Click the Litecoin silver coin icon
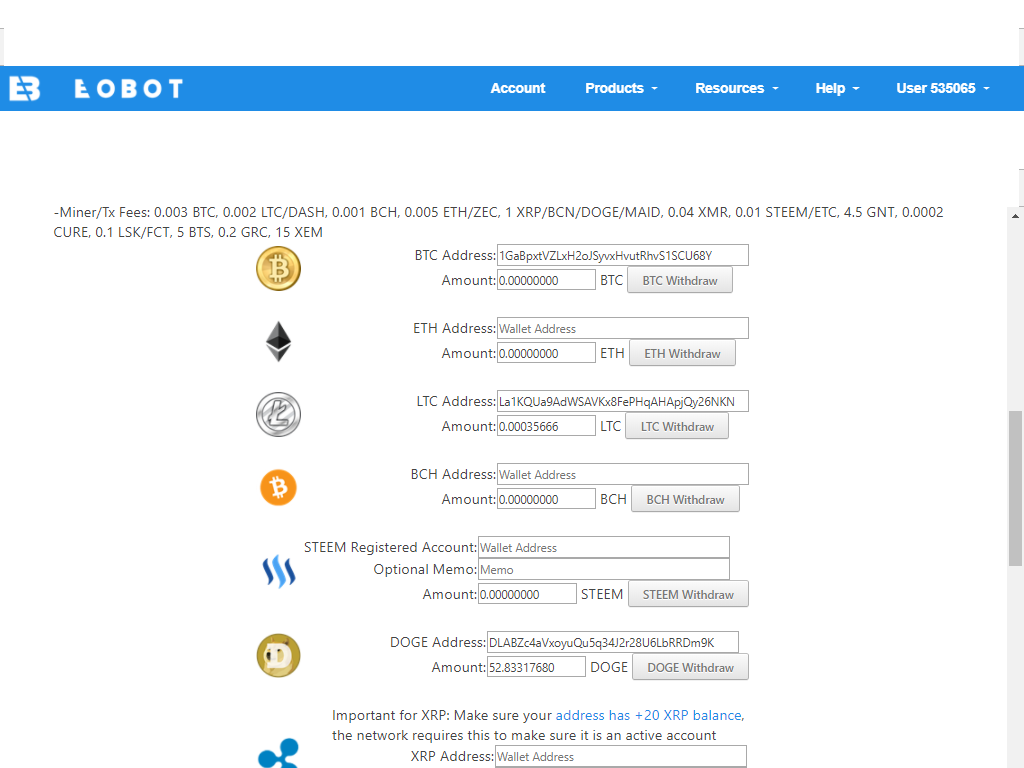Screen dimensions: 1024x768 (x=278, y=414)
